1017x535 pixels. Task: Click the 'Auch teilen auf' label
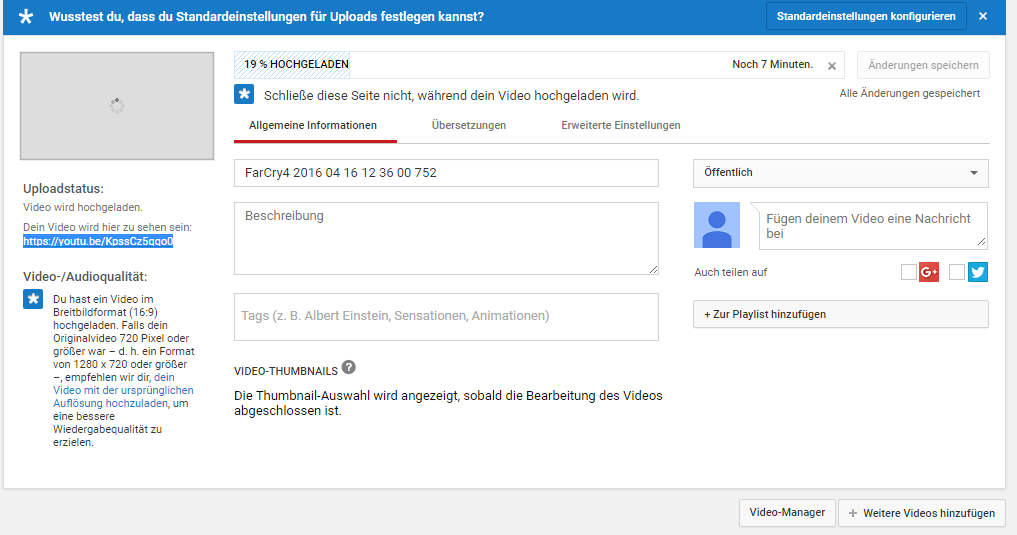(x=730, y=272)
